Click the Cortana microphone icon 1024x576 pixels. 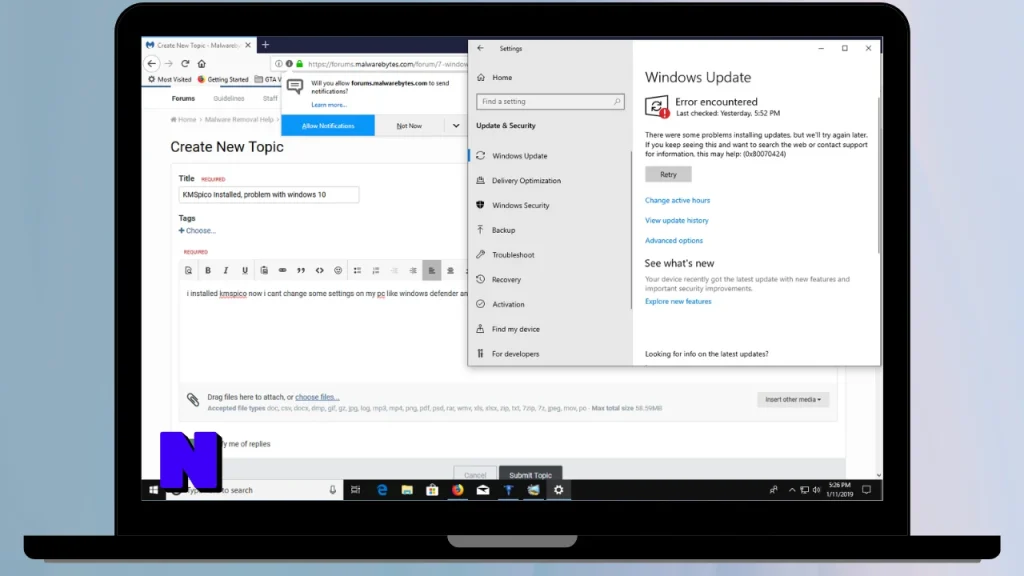(x=332, y=490)
